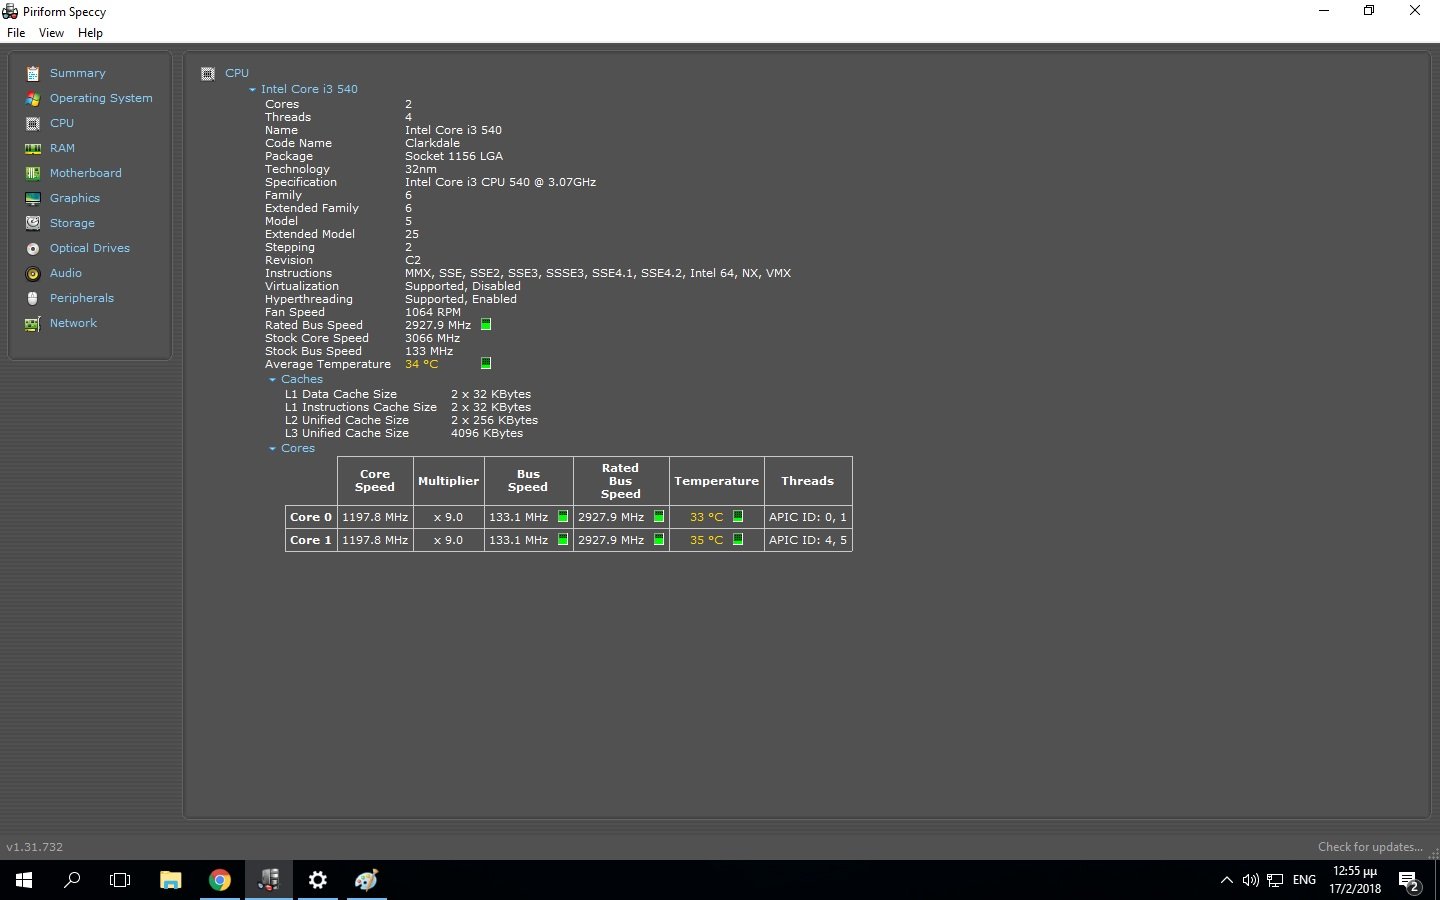Open Windows Settings gear in taskbar

coord(318,880)
